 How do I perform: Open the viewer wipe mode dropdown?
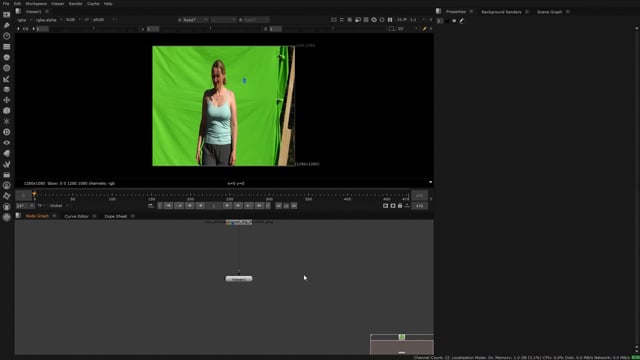click(223, 20)
